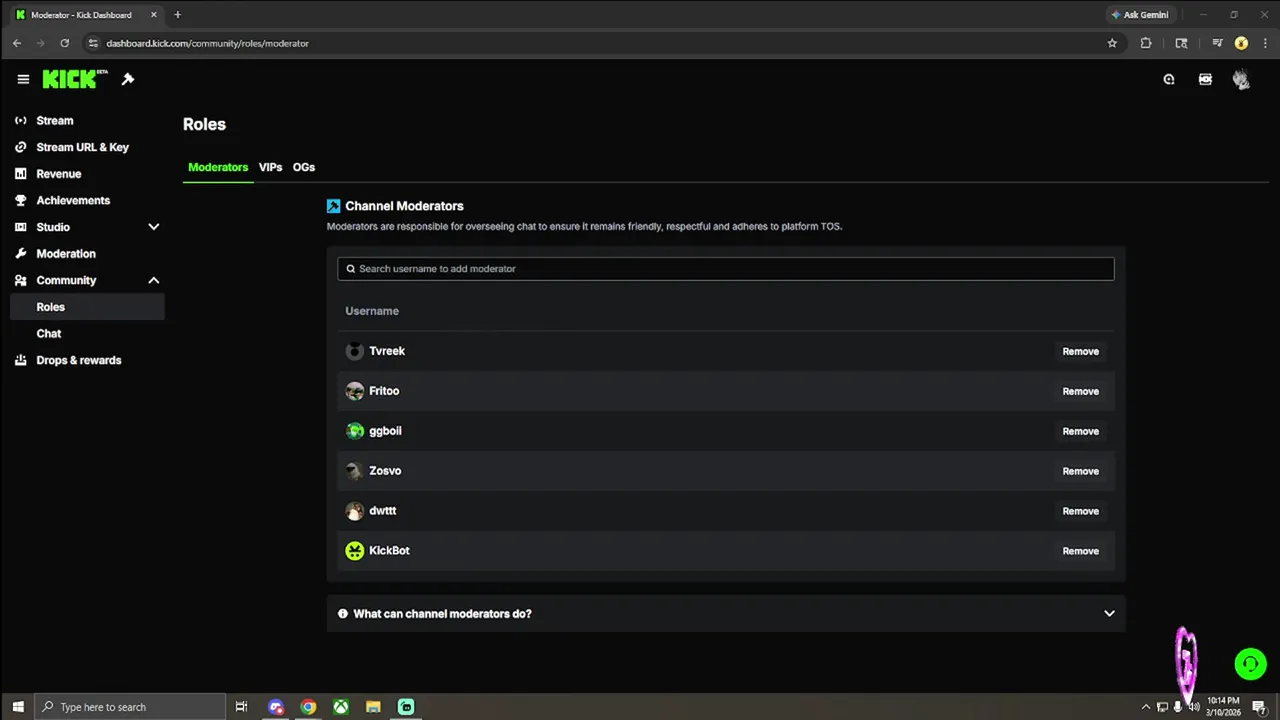Switch to the Moderators tab

tap(218, 167)
